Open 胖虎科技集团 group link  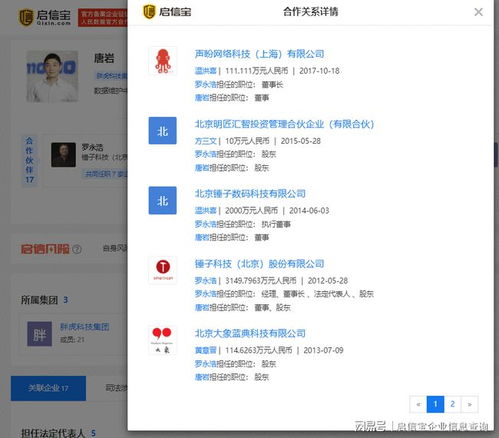pyautogui.click(x=85, y=327)
